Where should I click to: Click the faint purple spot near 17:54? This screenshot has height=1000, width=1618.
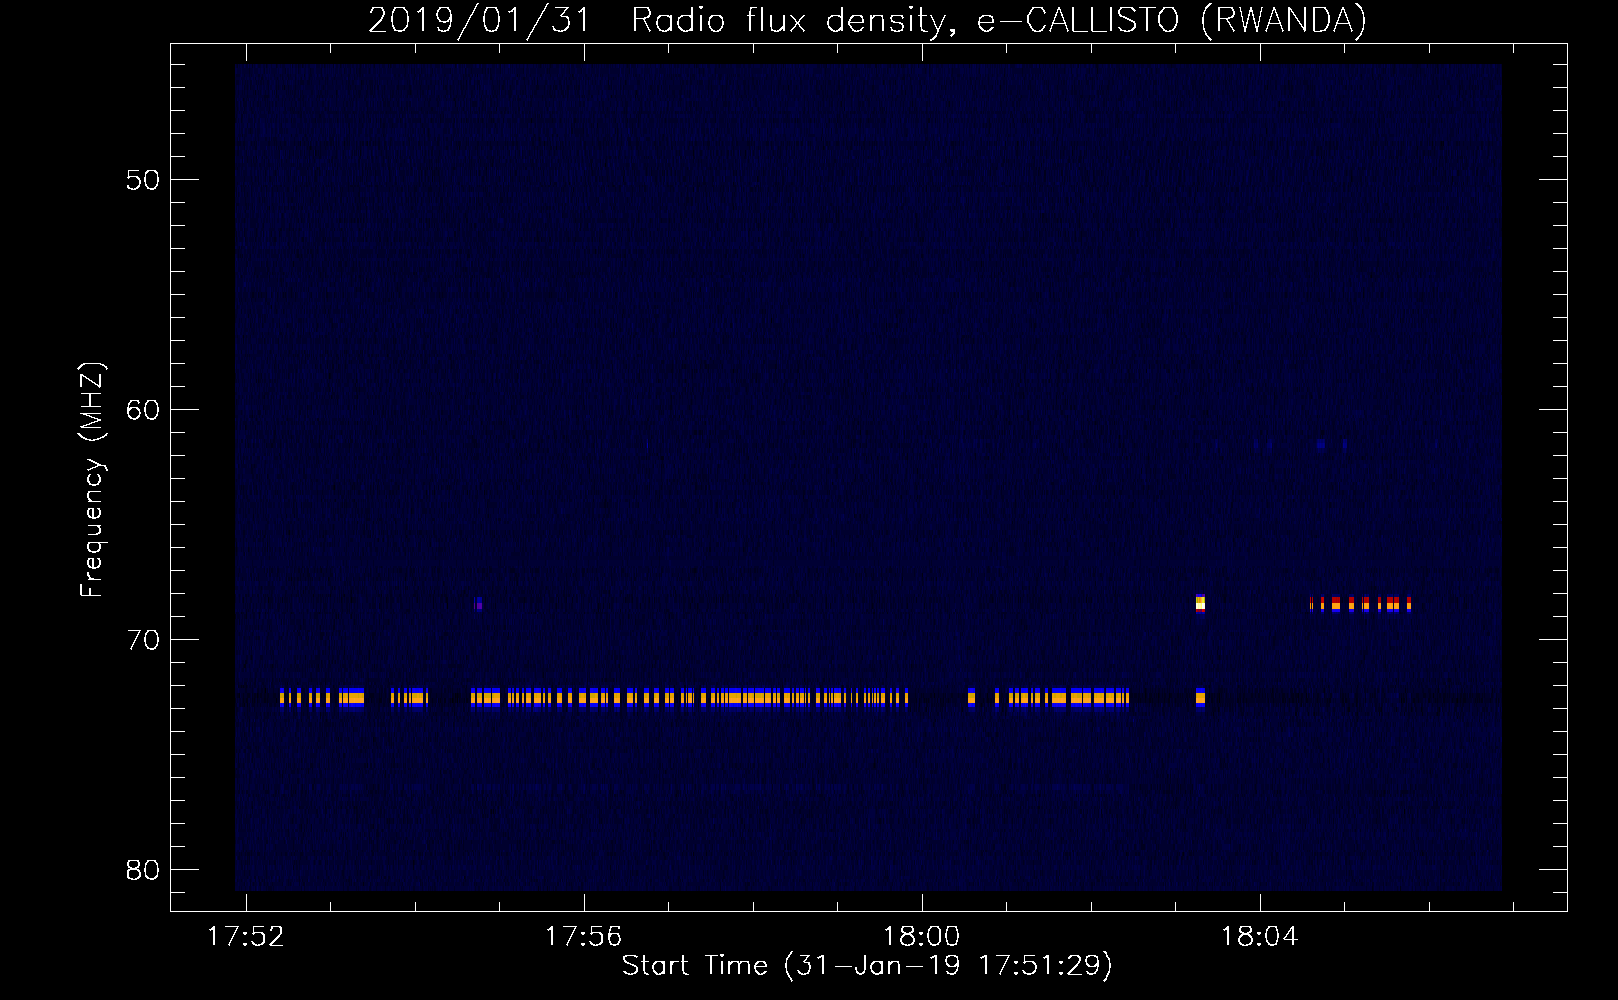coord(478,603)
